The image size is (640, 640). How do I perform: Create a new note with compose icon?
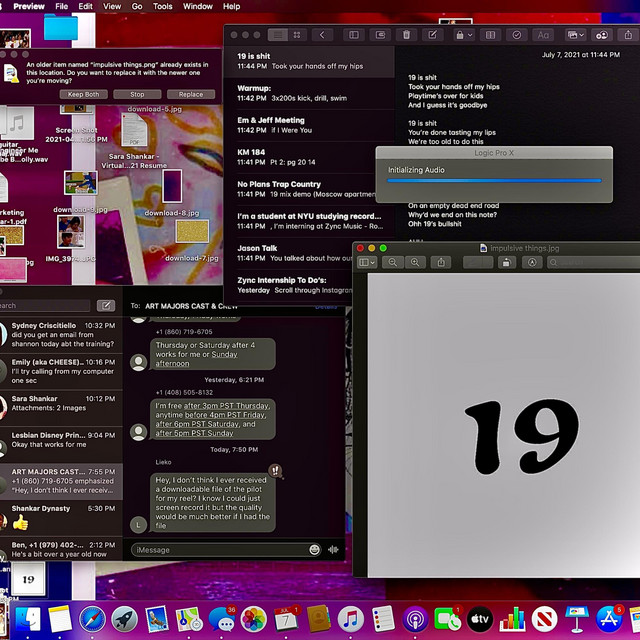coord(432,34)
